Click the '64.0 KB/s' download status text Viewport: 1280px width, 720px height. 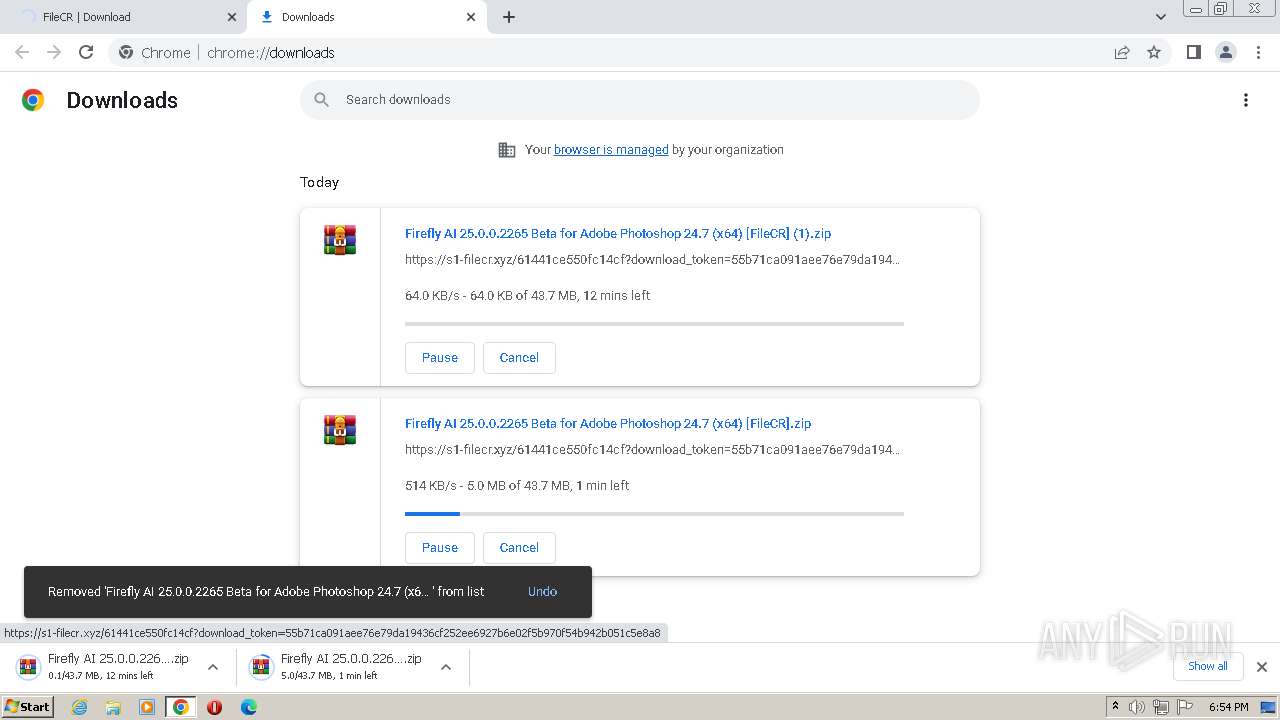tap(528, 296)
